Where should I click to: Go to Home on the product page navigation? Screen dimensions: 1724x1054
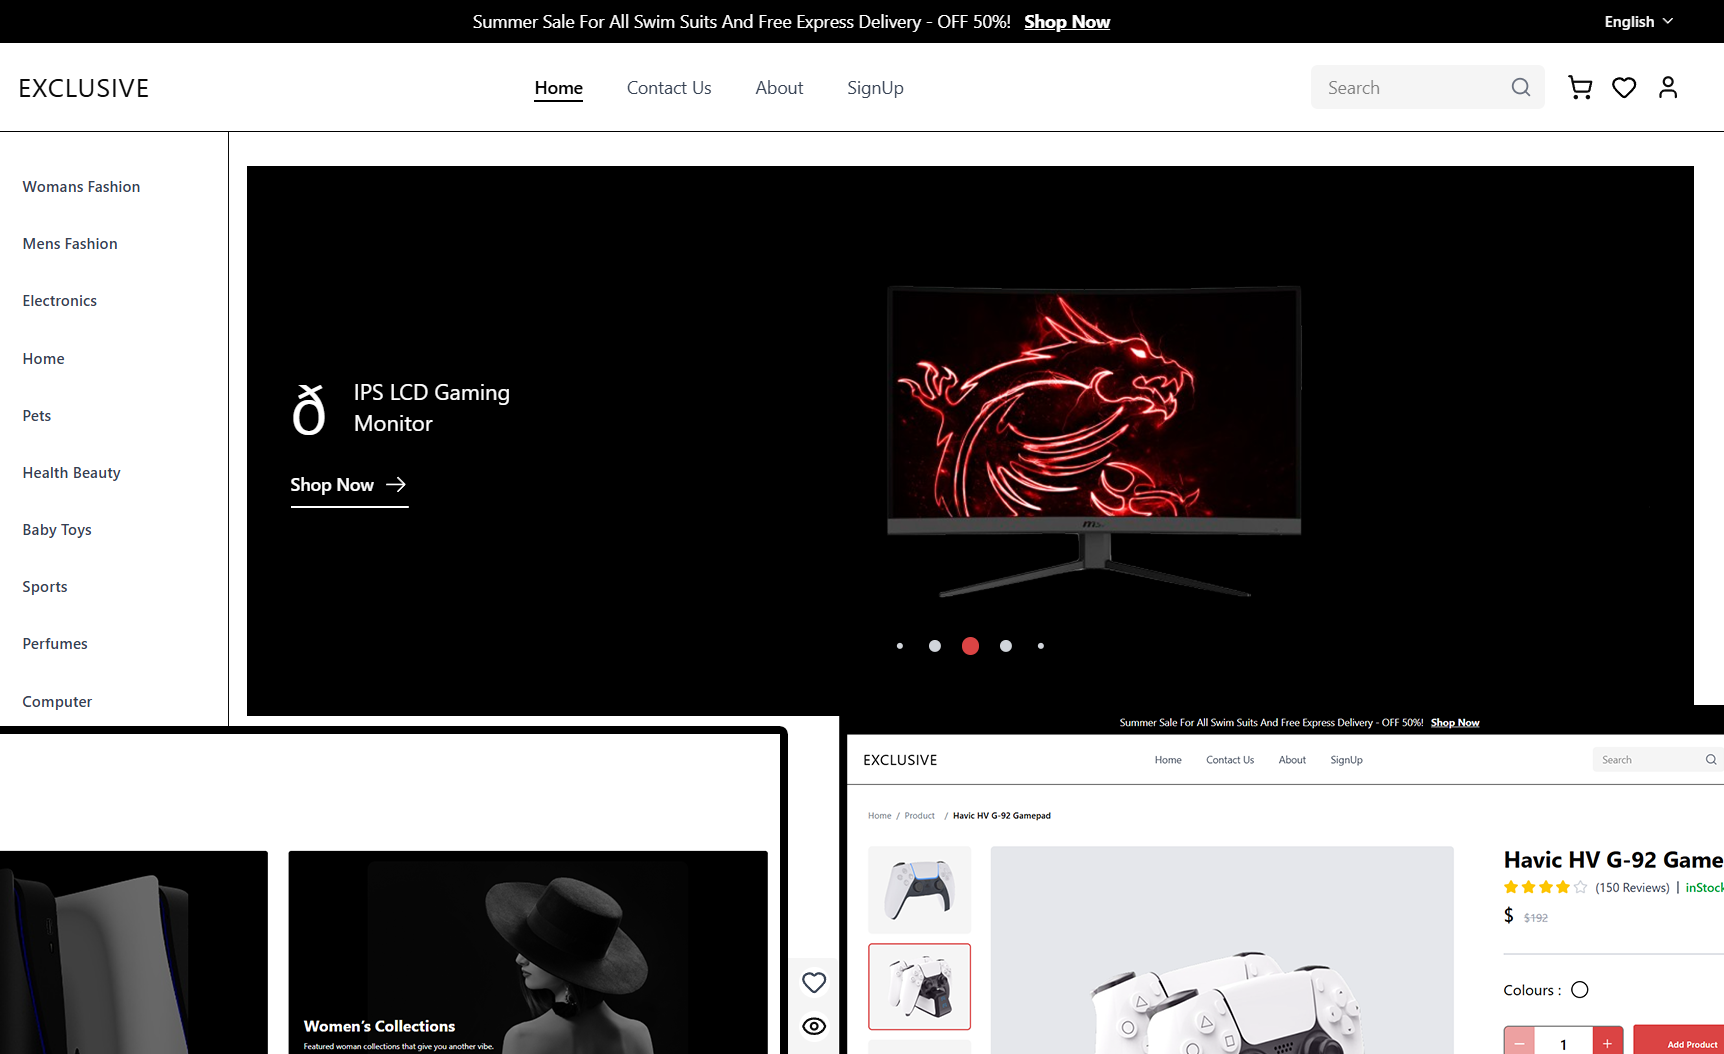click(x=1168, y=760)
